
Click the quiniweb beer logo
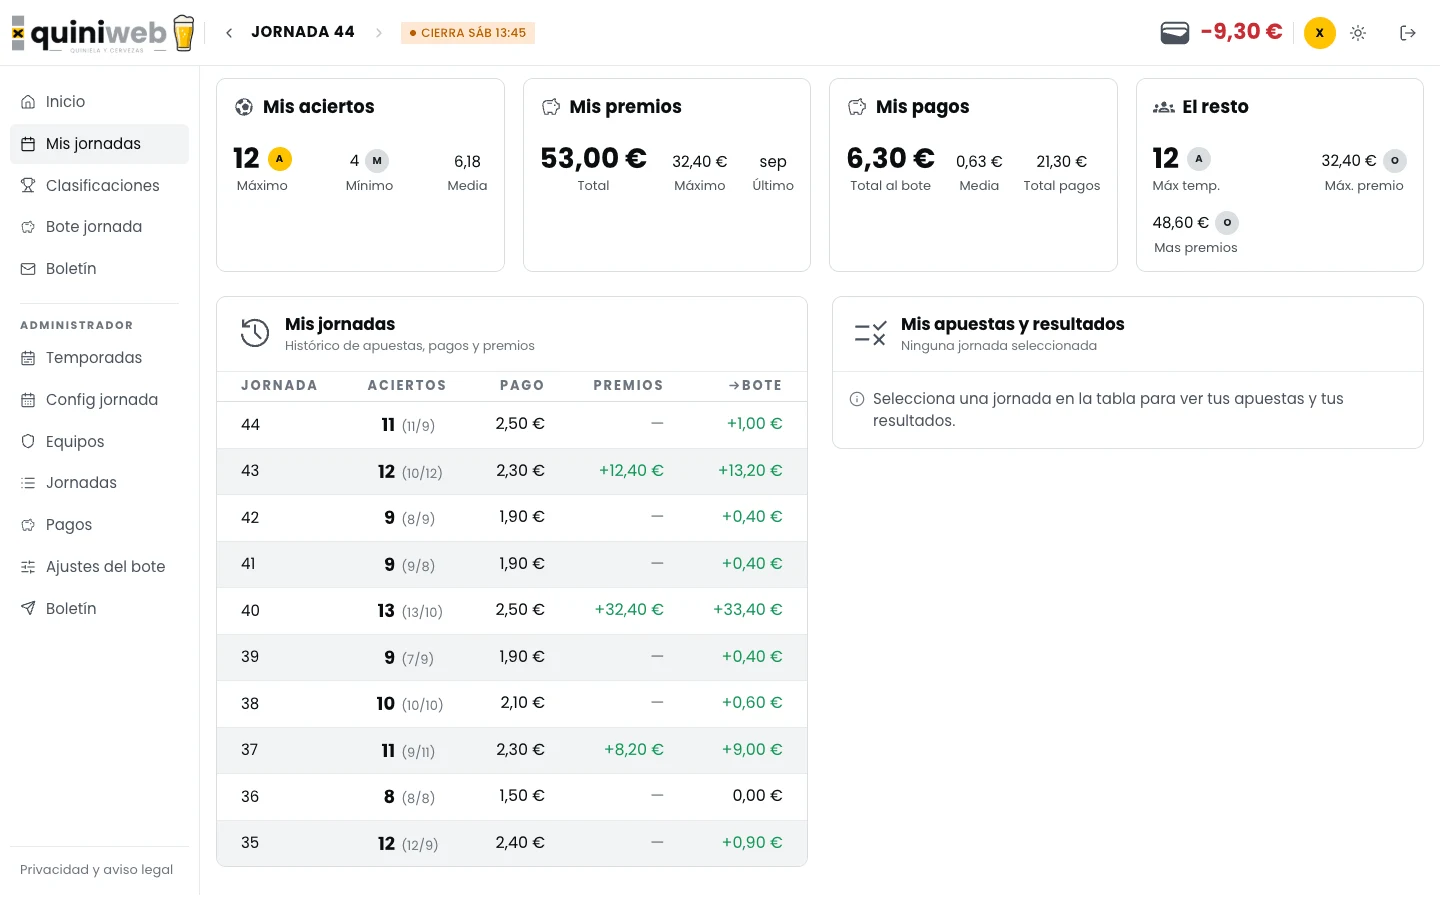coord(103,33)
